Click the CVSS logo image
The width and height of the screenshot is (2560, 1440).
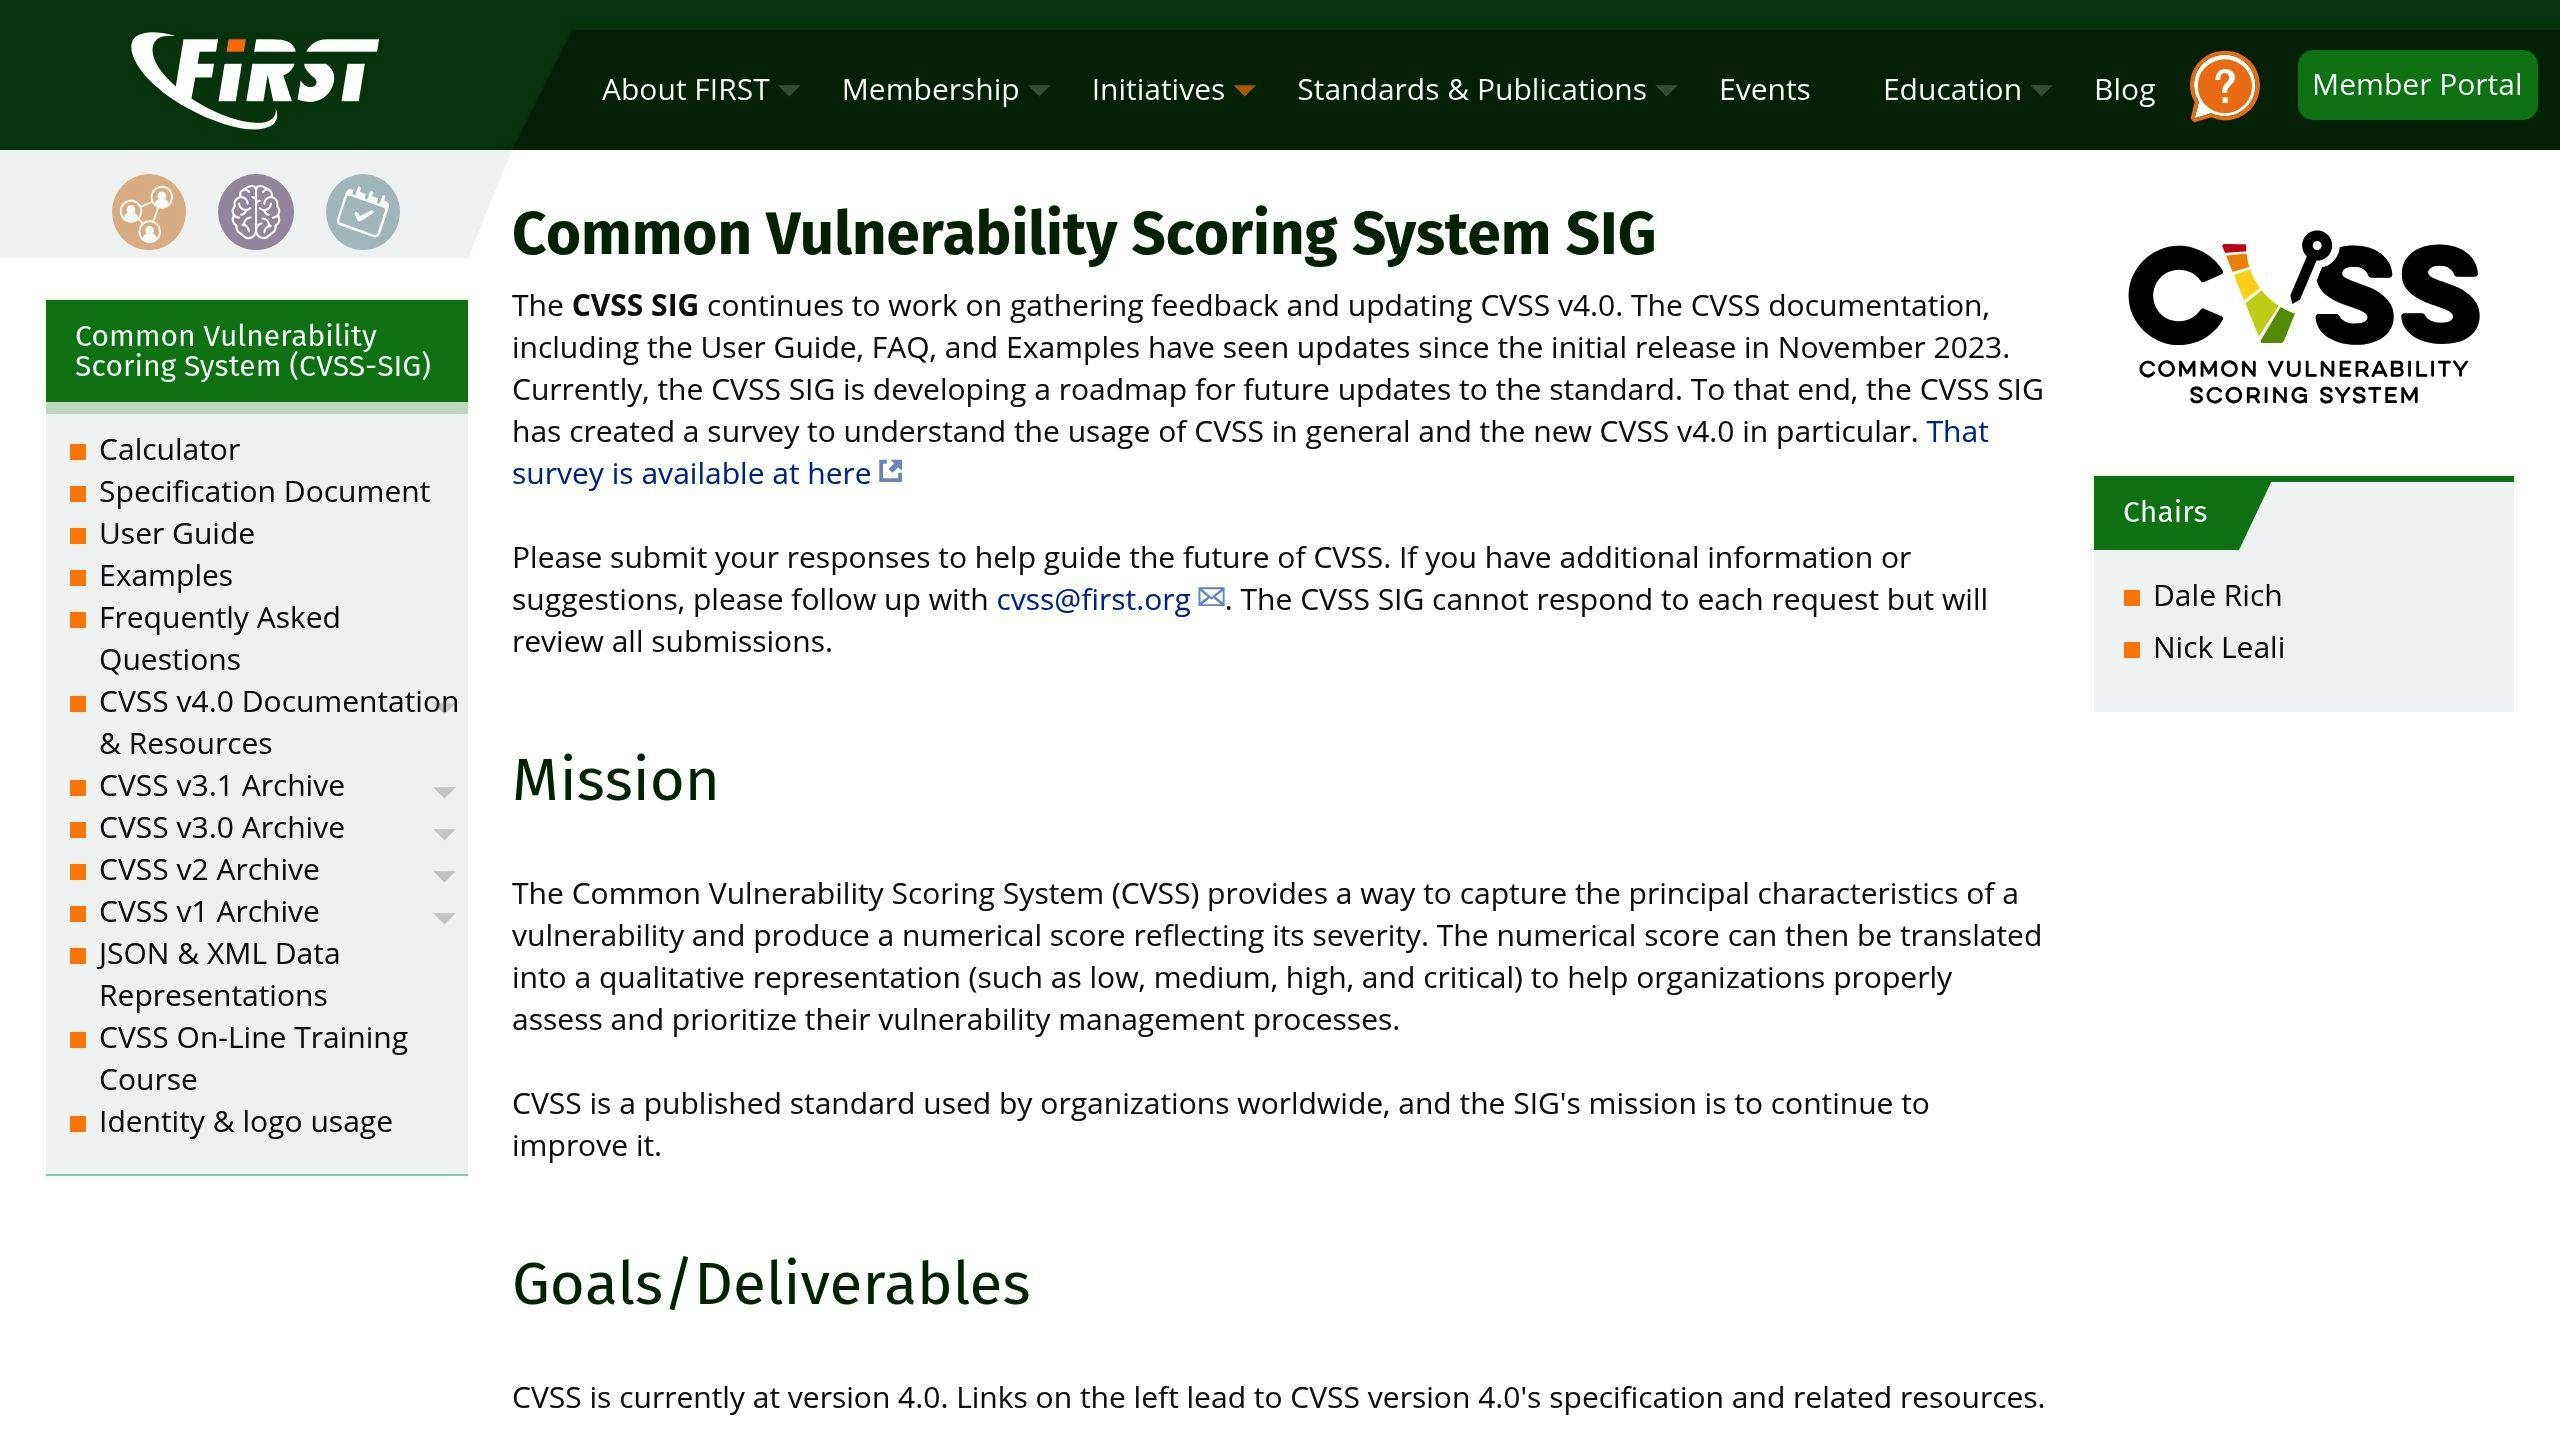[x=2304, y=318]
